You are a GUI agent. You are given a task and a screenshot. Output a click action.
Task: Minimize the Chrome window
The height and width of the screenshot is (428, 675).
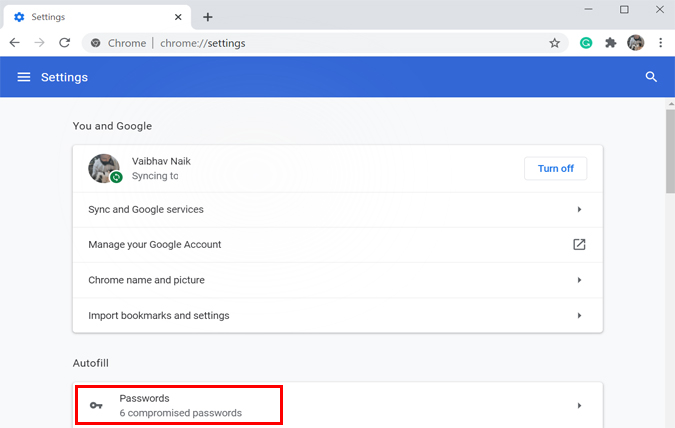click(x=588, y=9)
